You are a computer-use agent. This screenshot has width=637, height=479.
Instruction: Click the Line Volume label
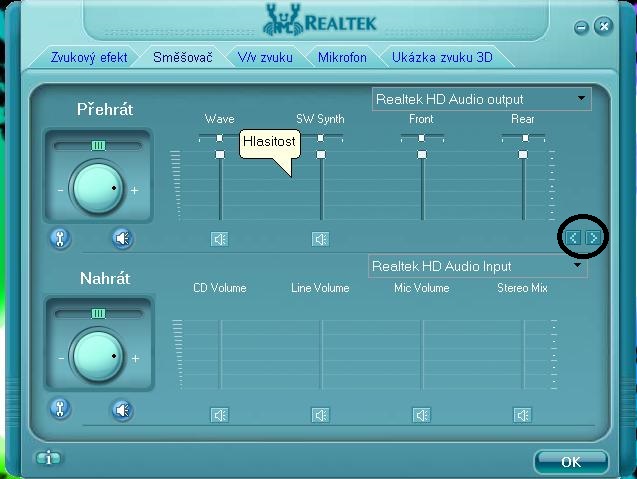(x=320, y=288)
